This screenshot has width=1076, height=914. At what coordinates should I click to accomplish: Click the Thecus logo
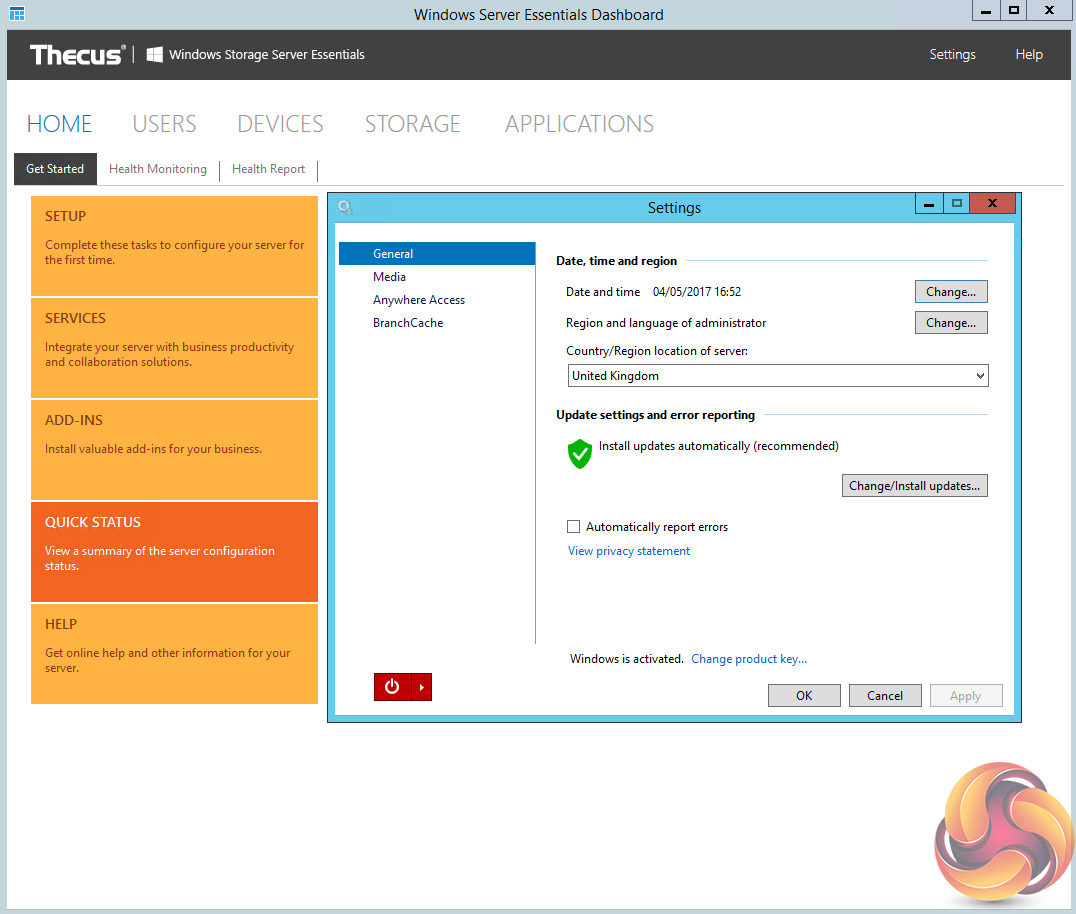[x=78, y=55]
